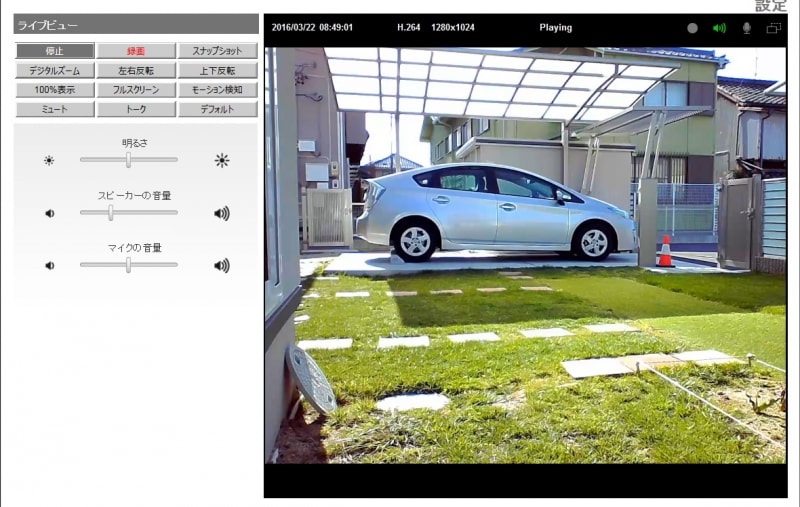Click the loud volume icon for speaker volume
Screen dimensions: 800x507
[221, 213]
